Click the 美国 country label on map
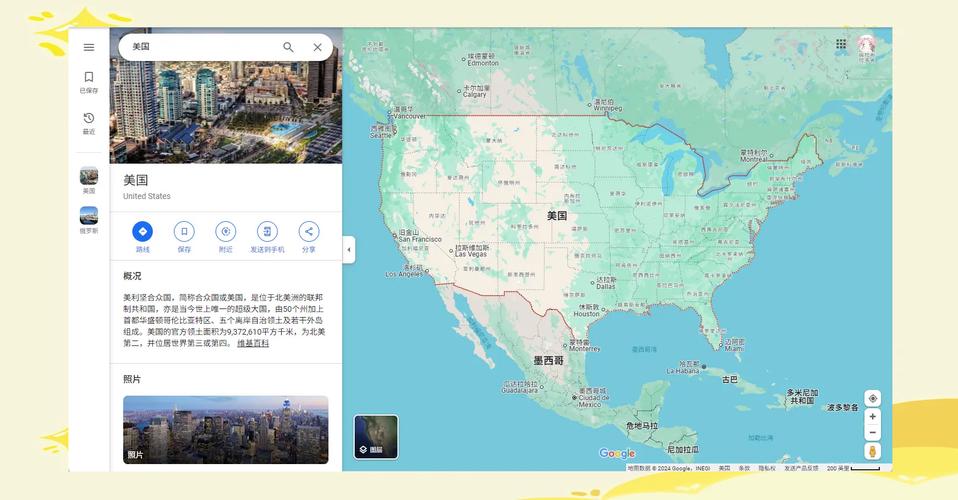958x500 pixels. [557, 216]
